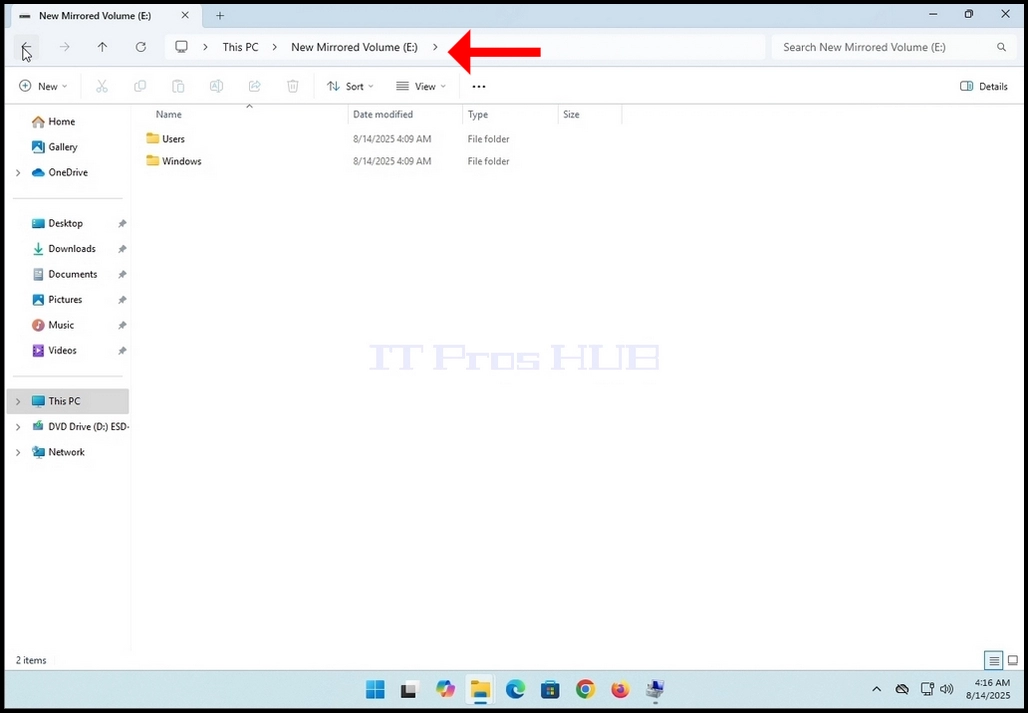Screen dimensions: 1028x713
Task: Open the Sort dropdown
Action: pyautogui.click(x=350, y=87)
